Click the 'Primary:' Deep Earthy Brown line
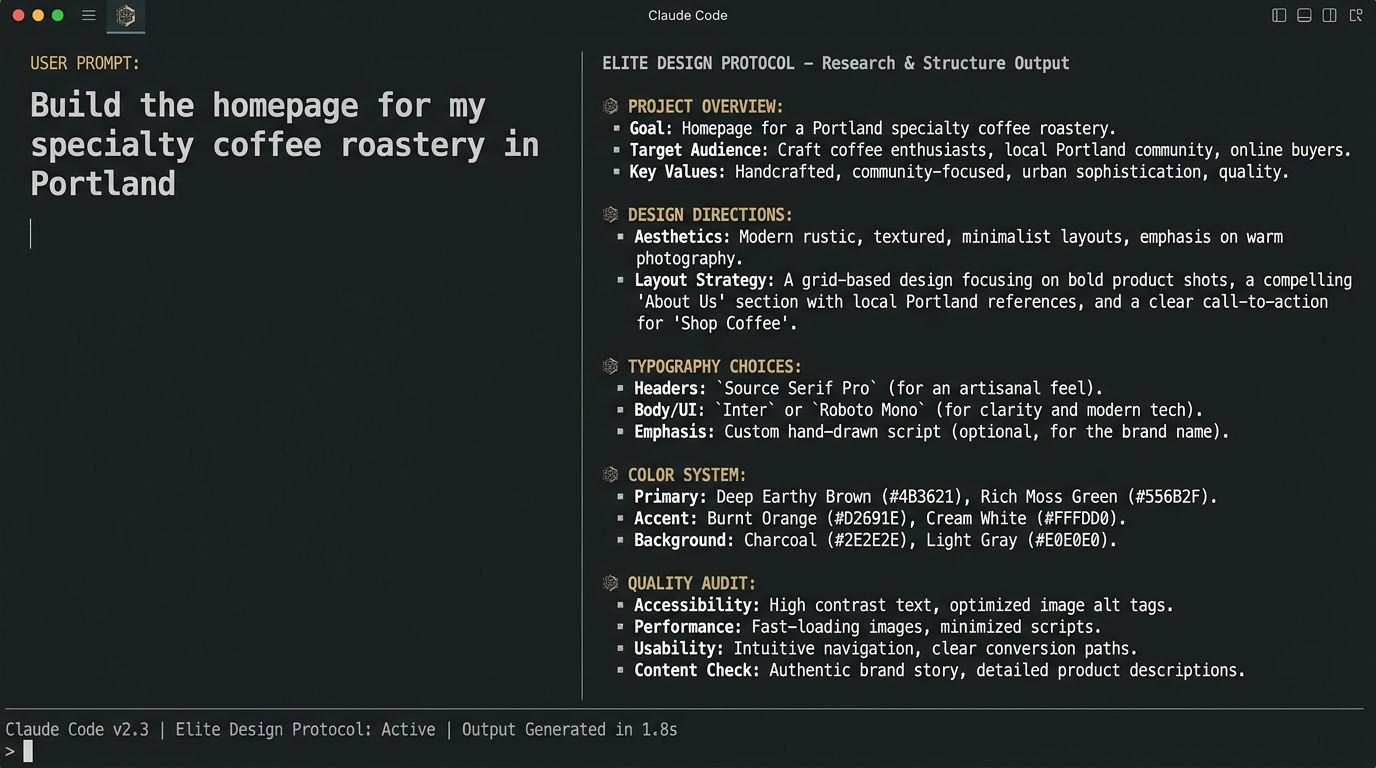 tap(926, 497)
